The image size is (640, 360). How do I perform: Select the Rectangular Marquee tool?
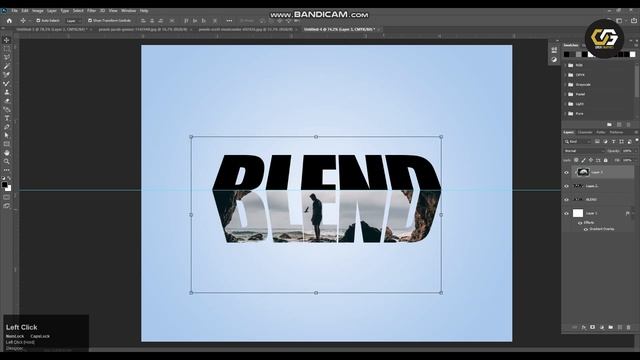tap(7, 49)
